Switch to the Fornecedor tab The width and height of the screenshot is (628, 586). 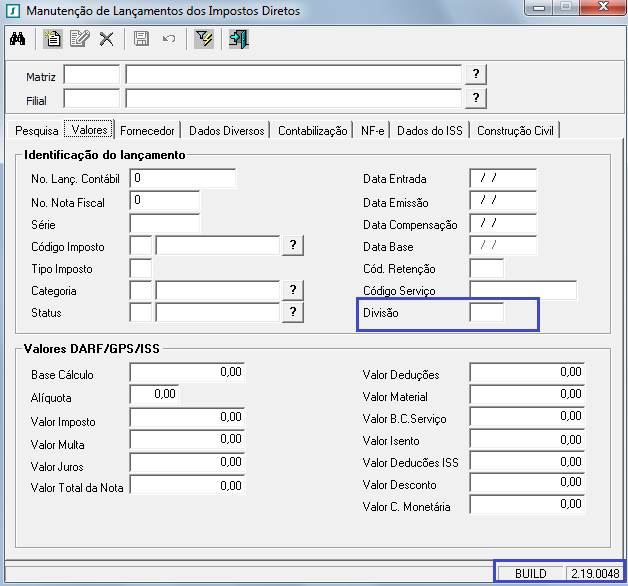[x=148, y=131]
